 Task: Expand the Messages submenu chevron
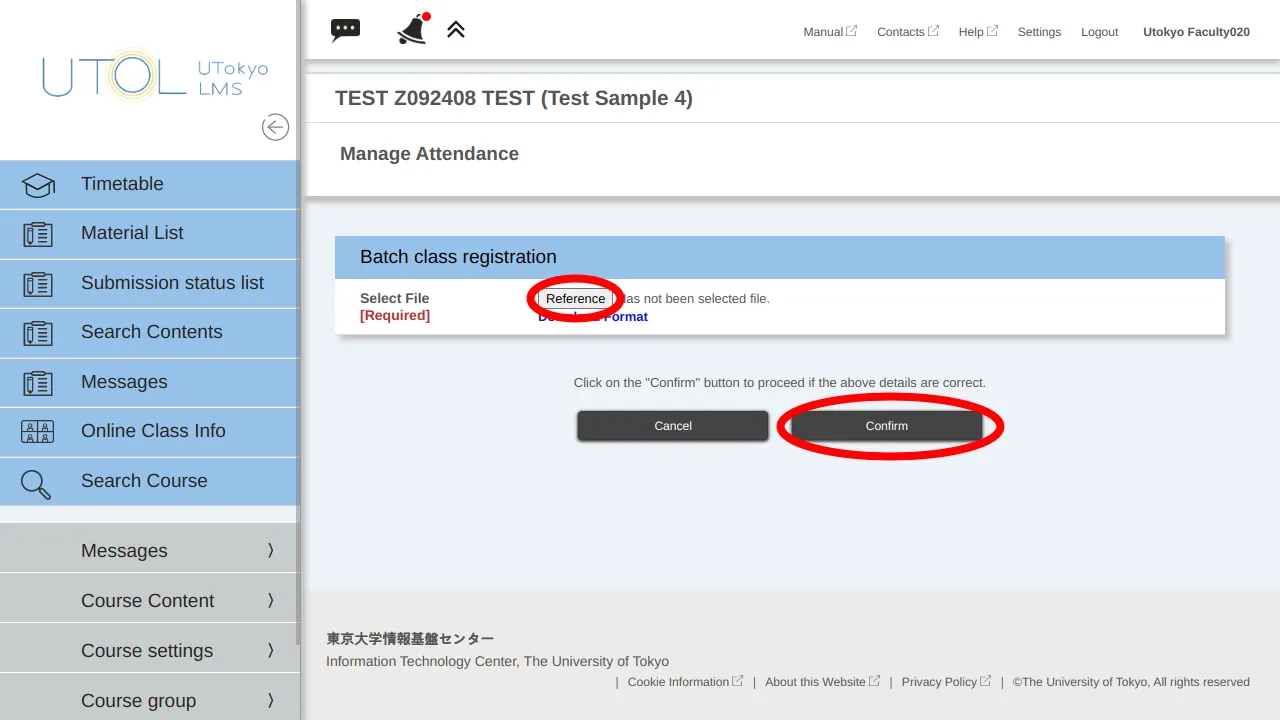[x=270, y=550]
